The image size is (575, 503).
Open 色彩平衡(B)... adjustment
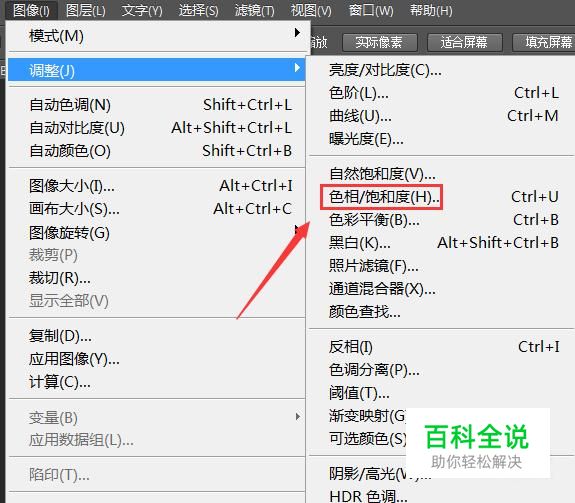pyautogui.click(x=442, y=220)
